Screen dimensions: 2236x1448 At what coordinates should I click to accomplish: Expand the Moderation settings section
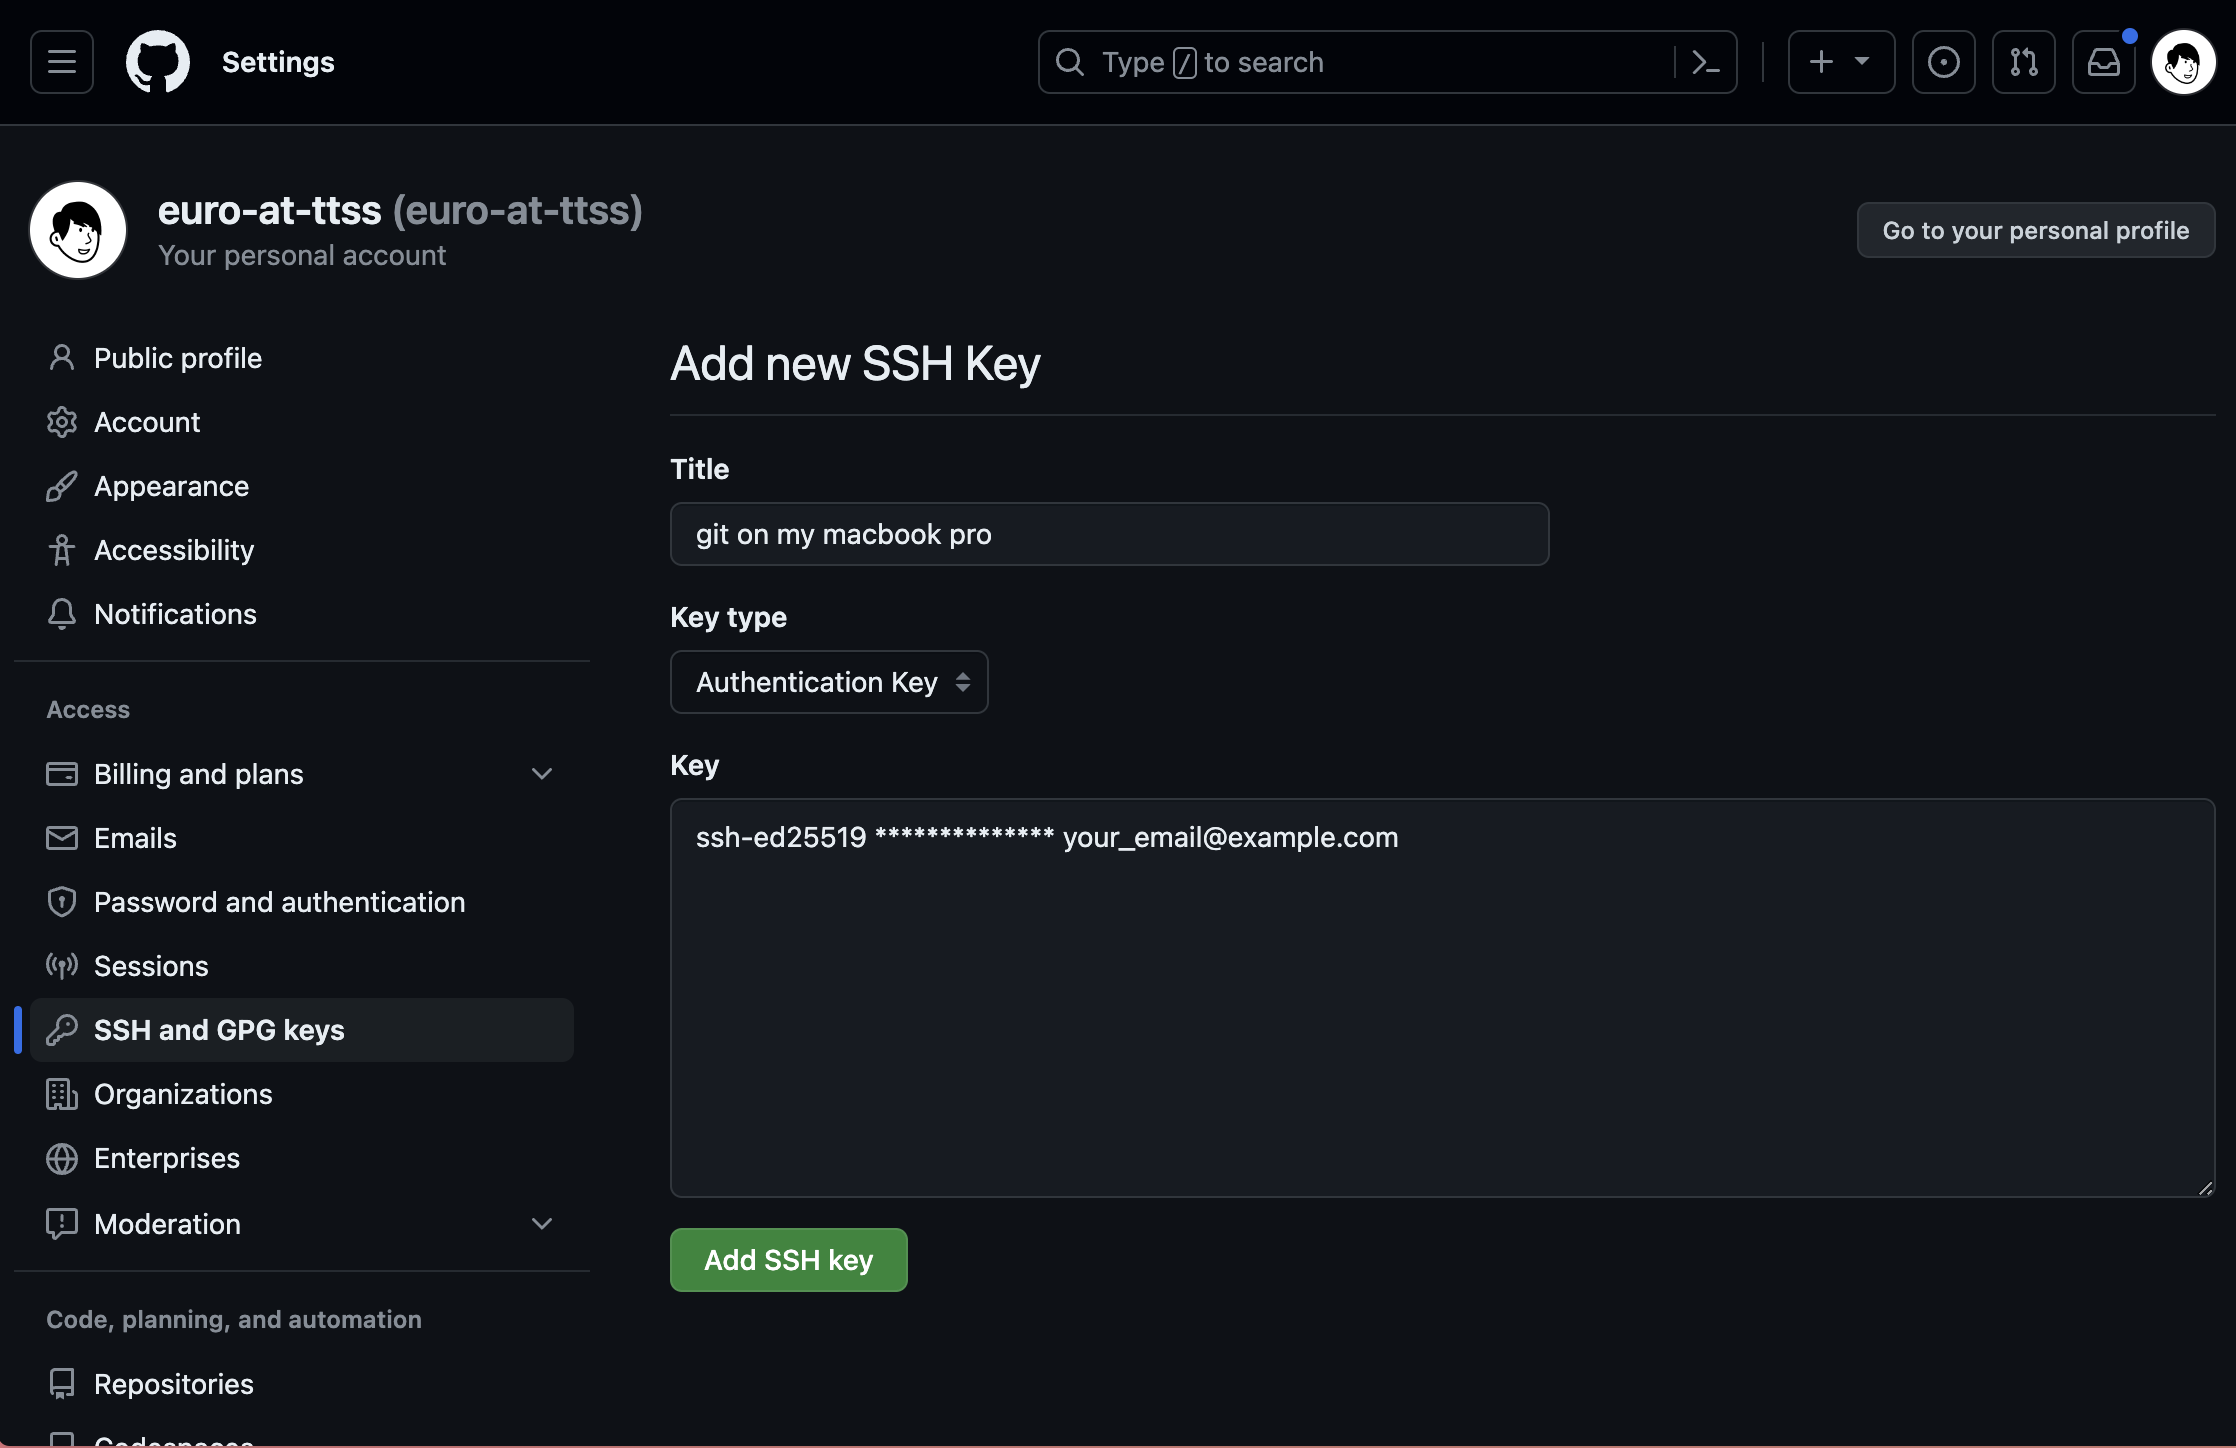(x=538, y=1221)
